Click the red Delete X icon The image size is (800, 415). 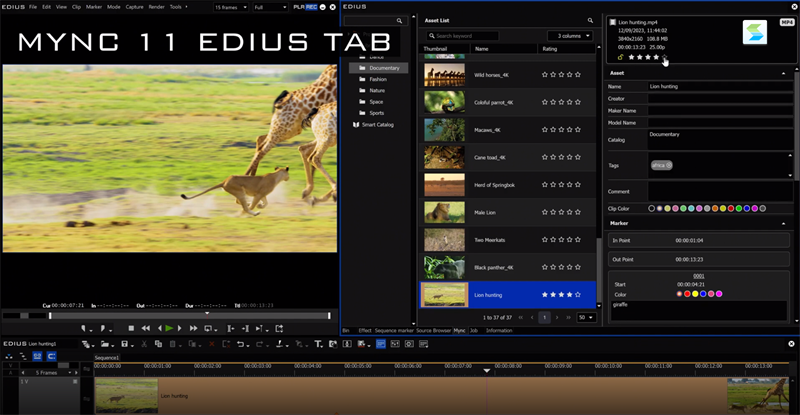(212, 344)
